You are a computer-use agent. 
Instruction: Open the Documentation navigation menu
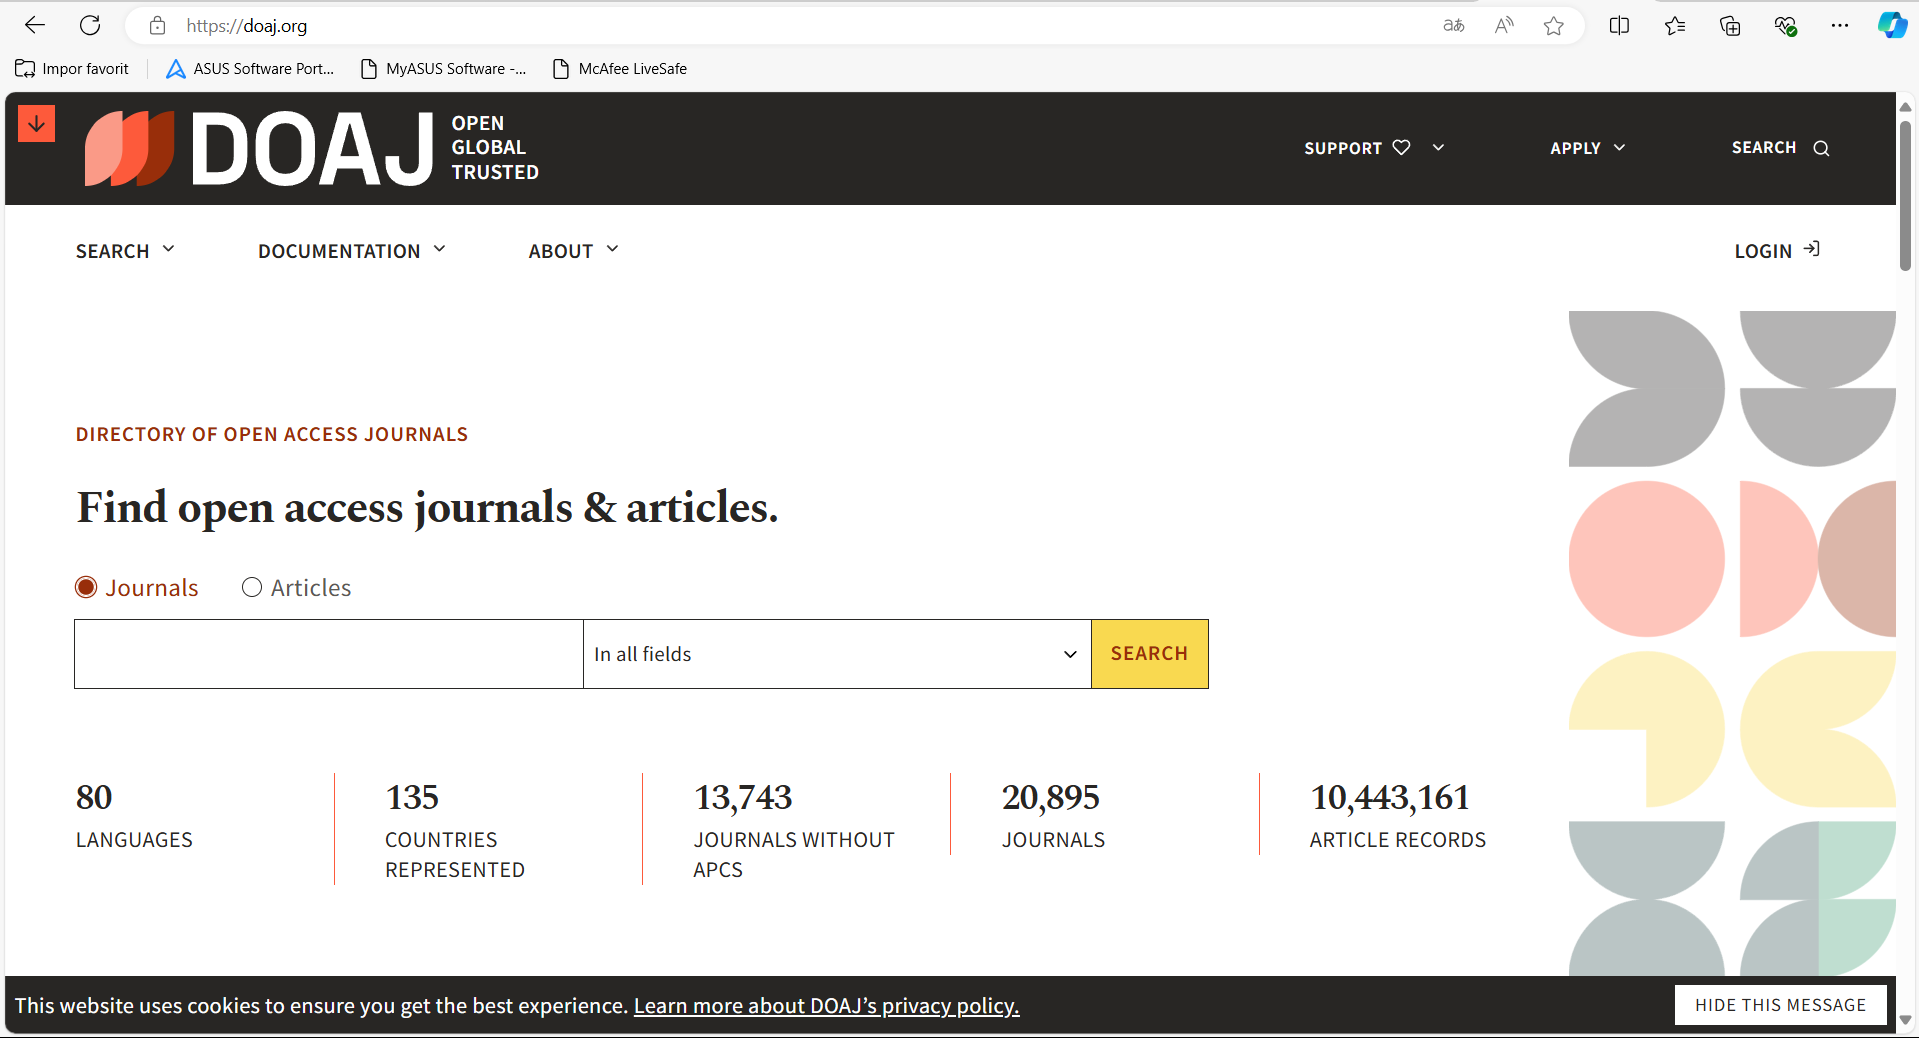351,251
